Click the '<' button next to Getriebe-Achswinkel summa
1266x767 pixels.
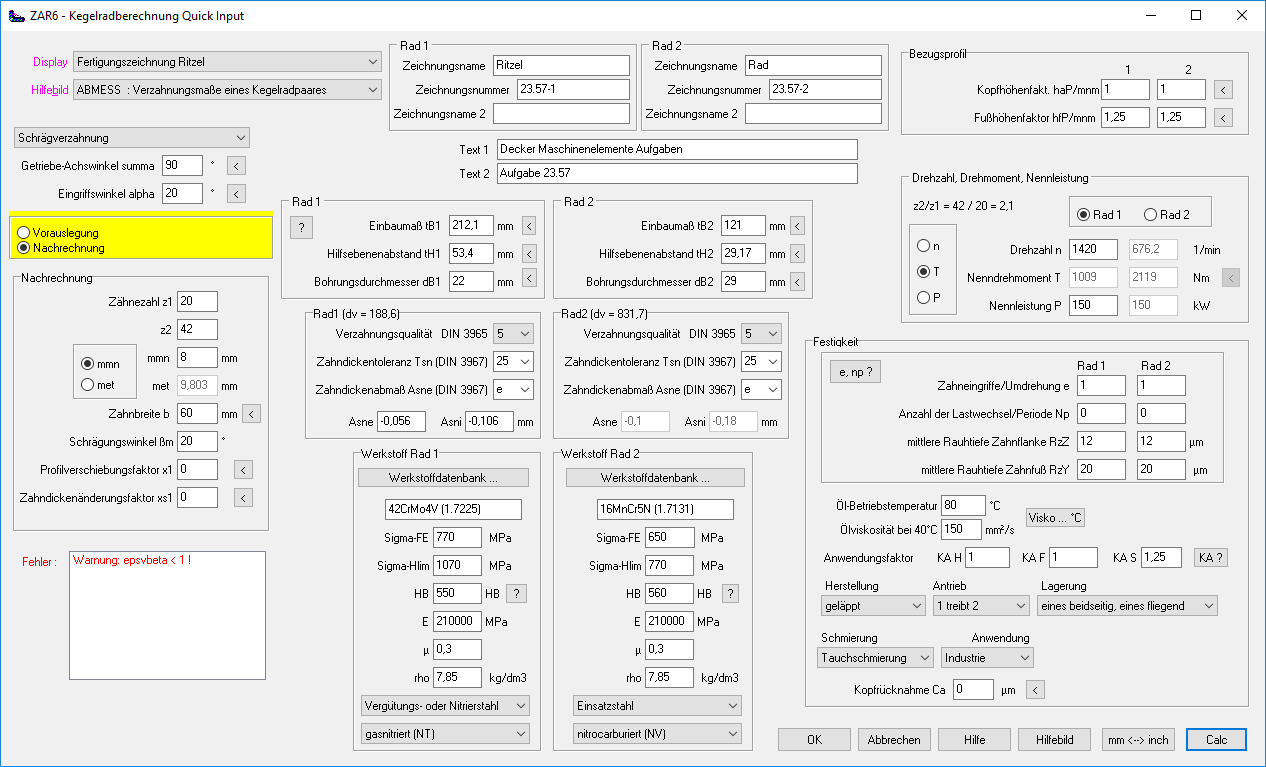(x=235, y=165)
